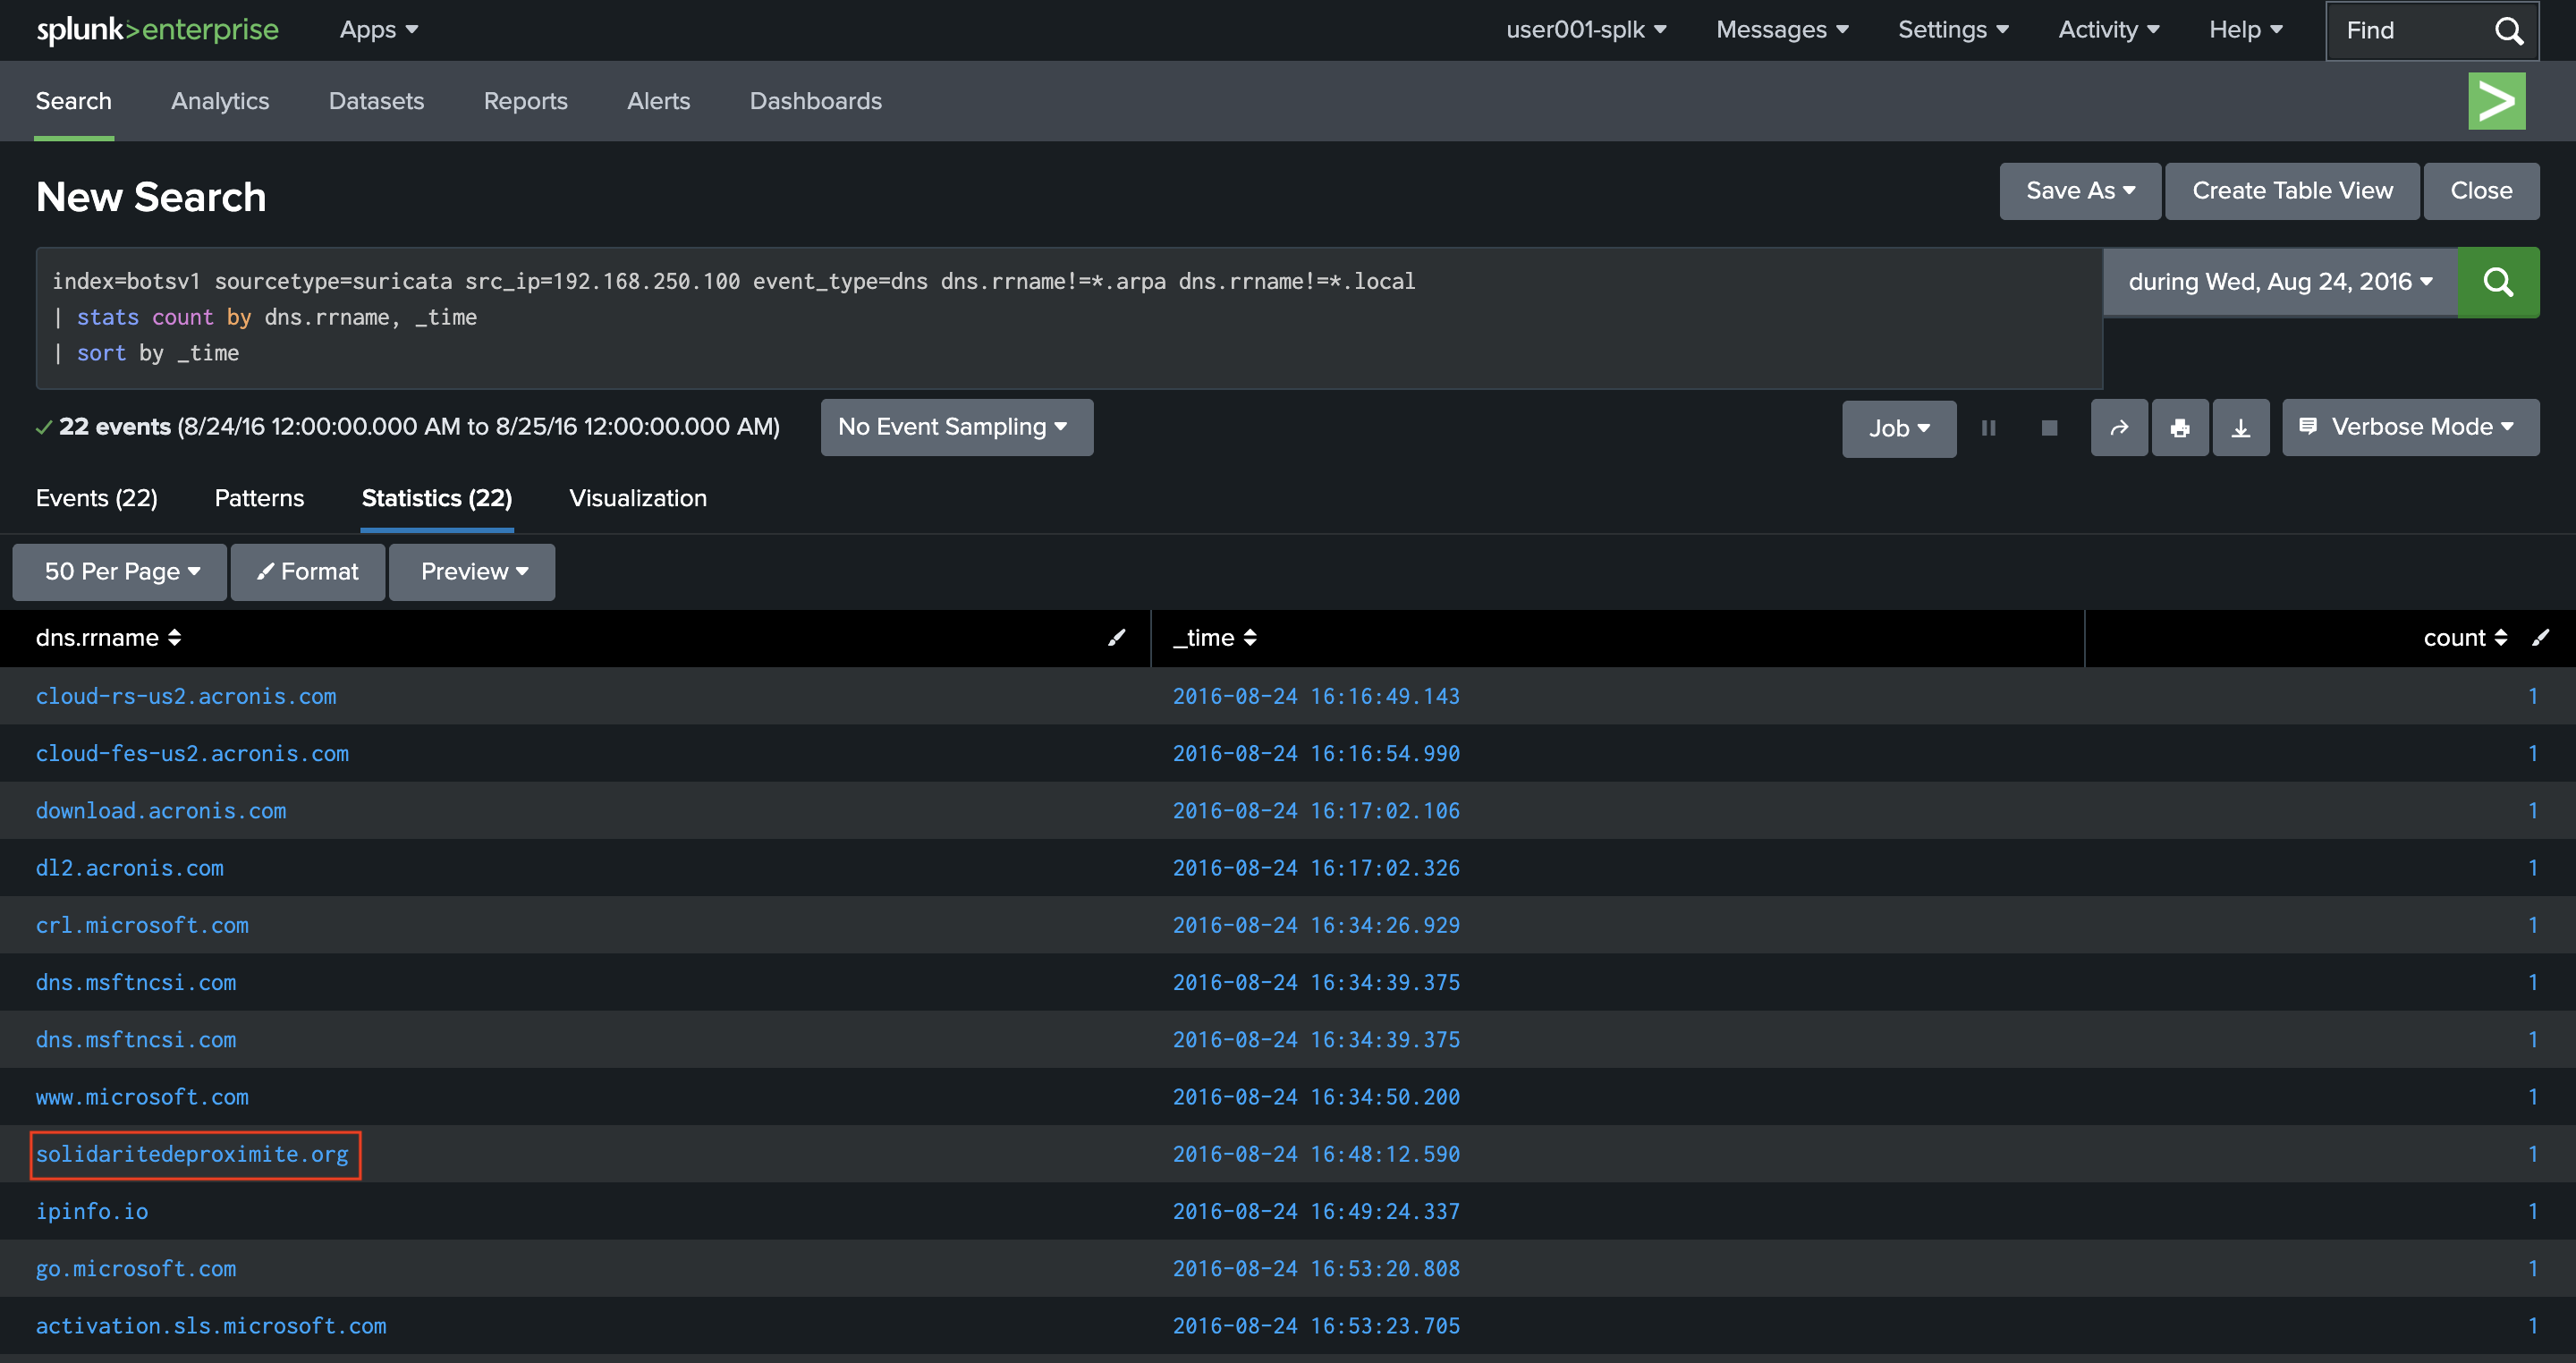Click the Format button

pos(308,572)
